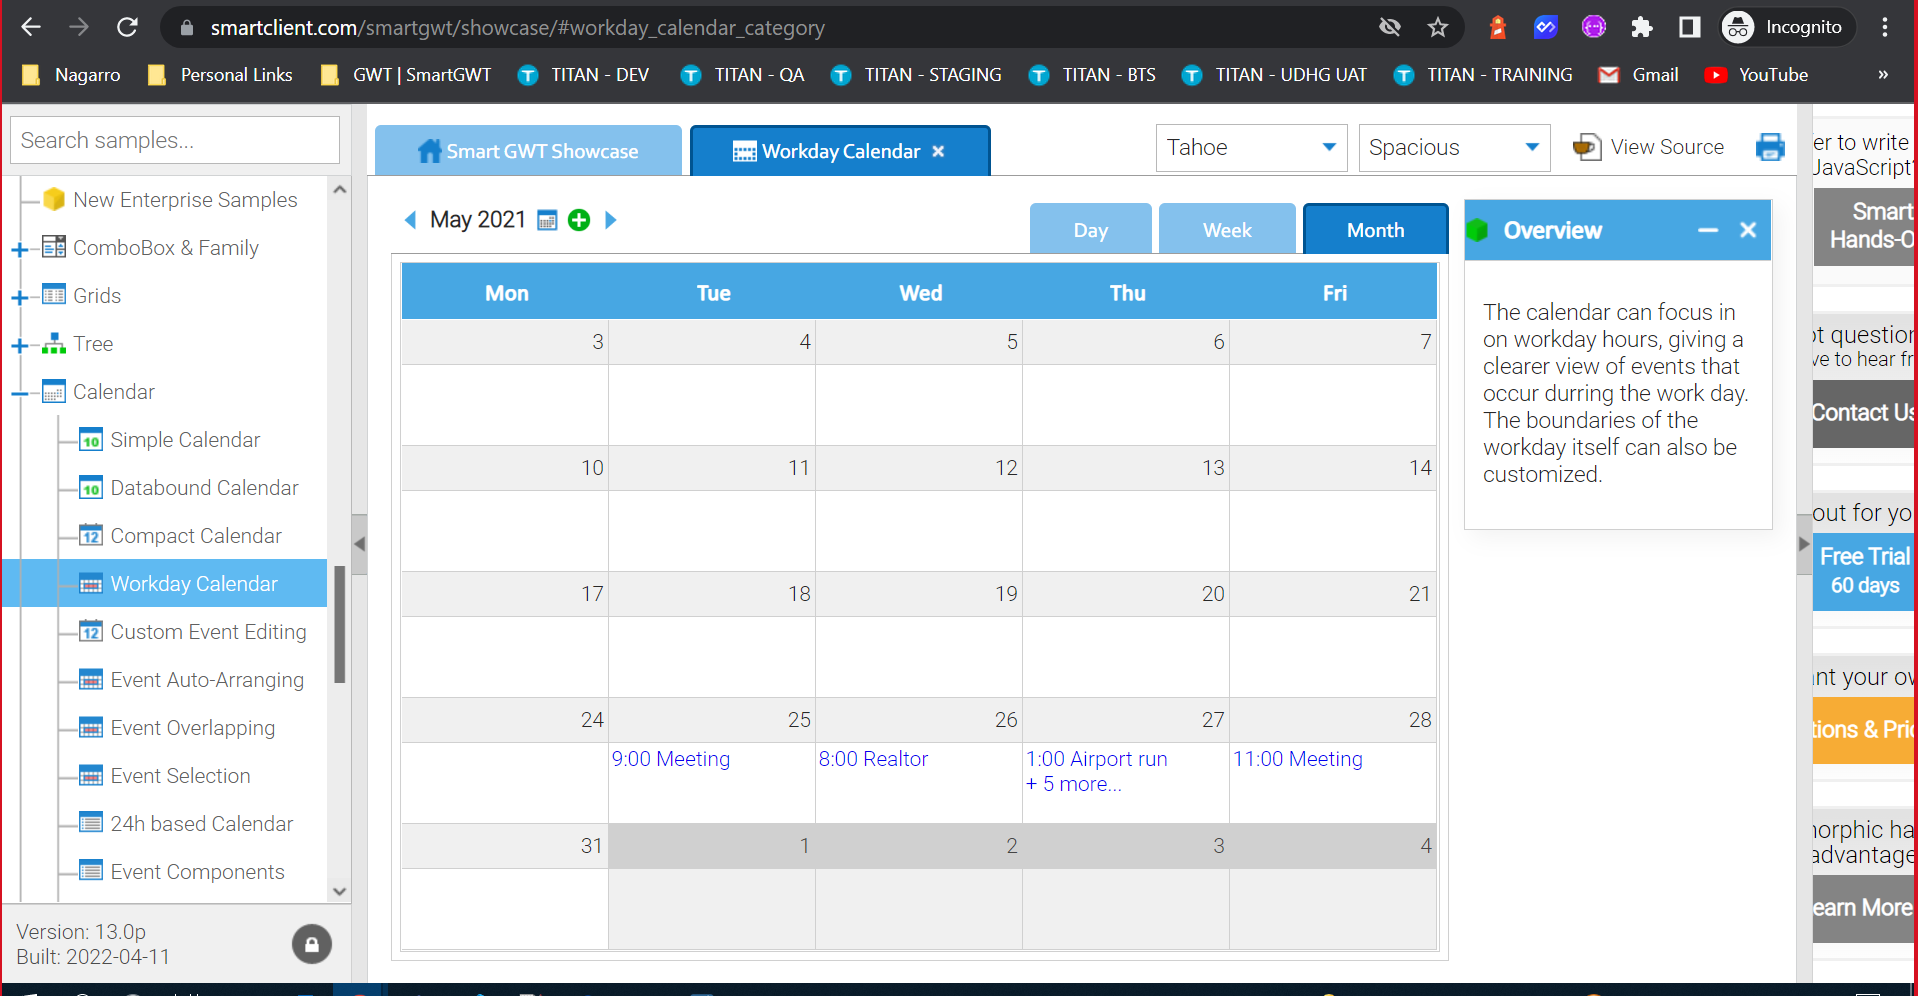
Task: Open the 1:00 Airport run event
Action: 1096,759
